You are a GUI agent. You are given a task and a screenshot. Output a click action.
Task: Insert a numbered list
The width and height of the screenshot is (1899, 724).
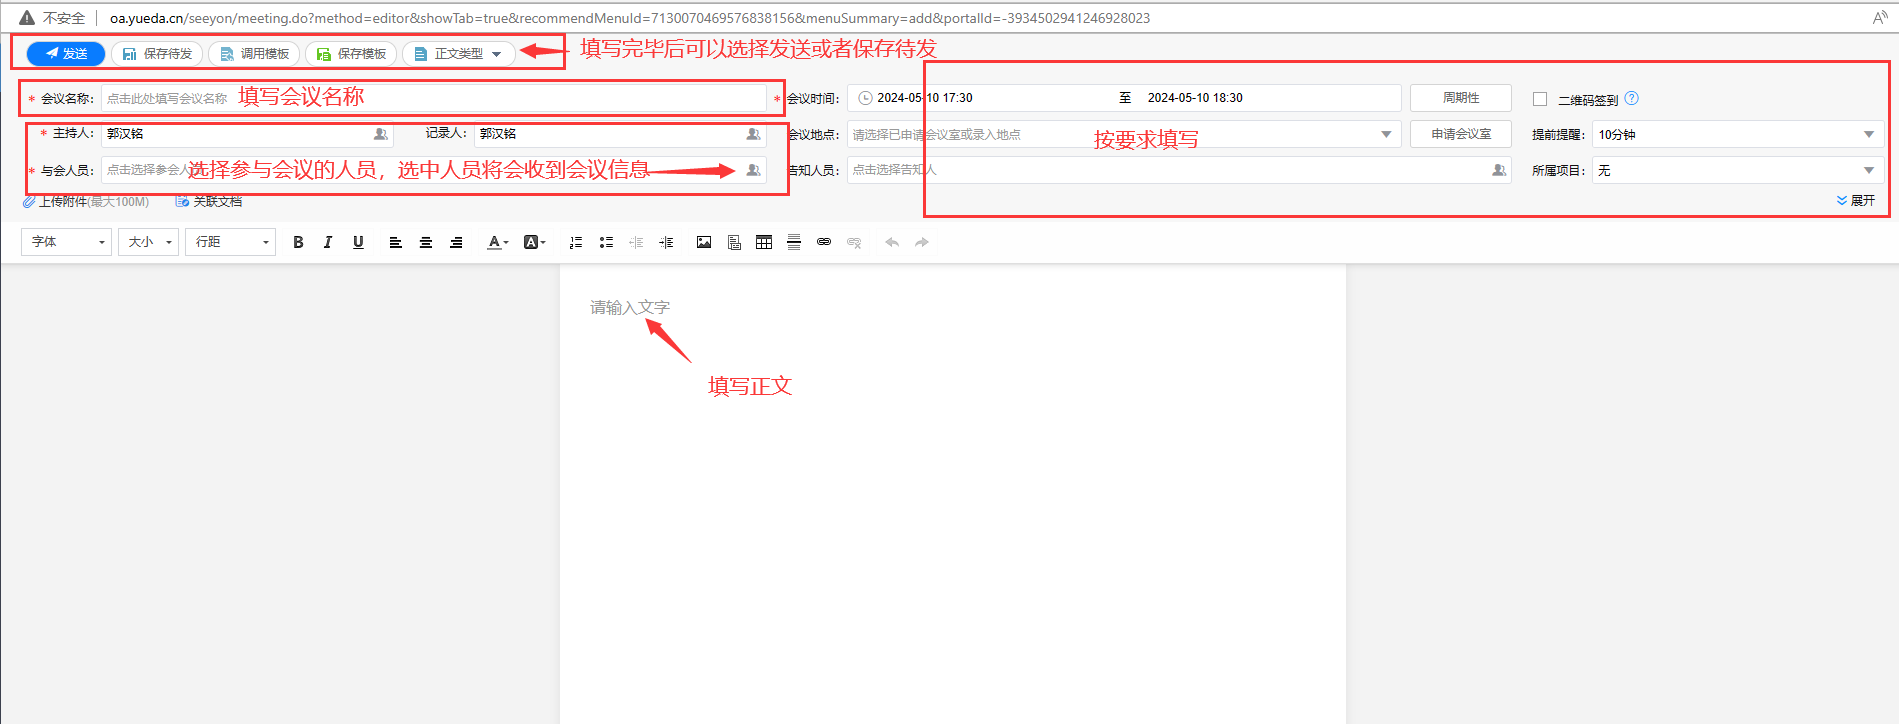576,242
